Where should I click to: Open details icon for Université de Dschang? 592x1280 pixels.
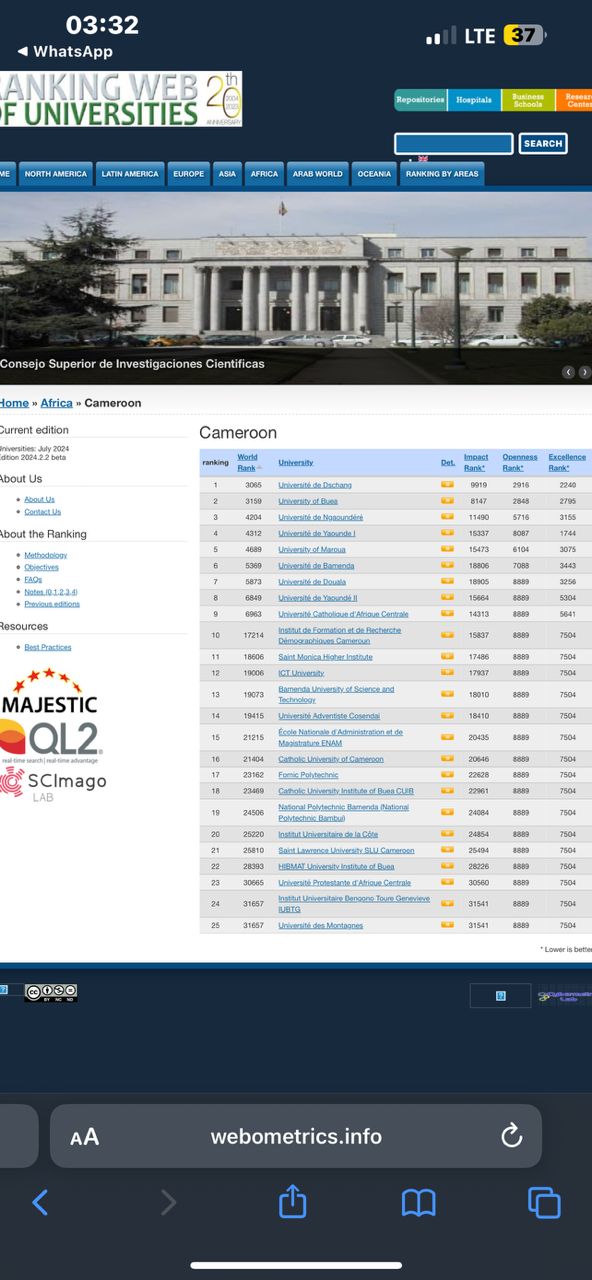(447, 485)
